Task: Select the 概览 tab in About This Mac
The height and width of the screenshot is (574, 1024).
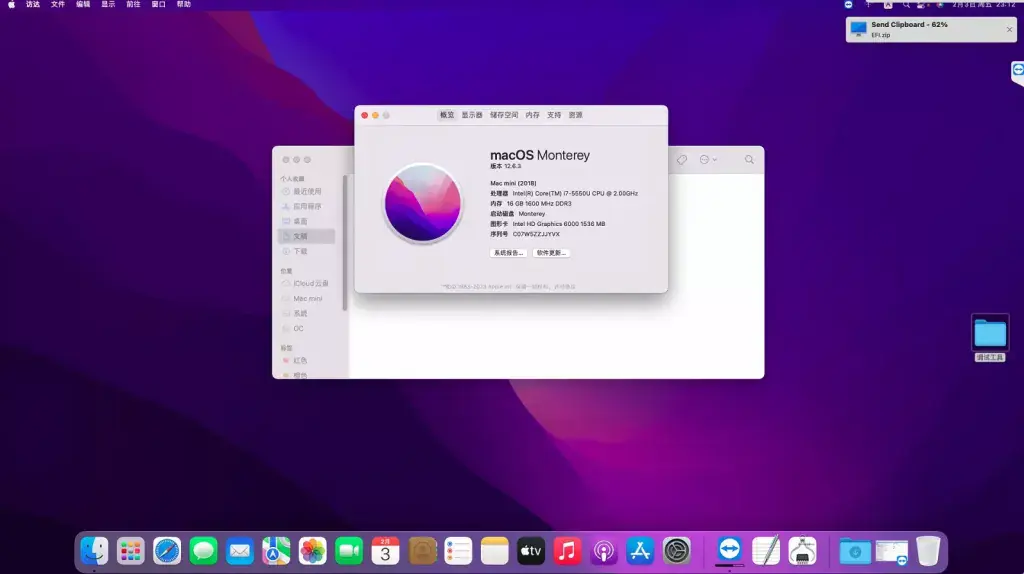Action: (447, 115)
